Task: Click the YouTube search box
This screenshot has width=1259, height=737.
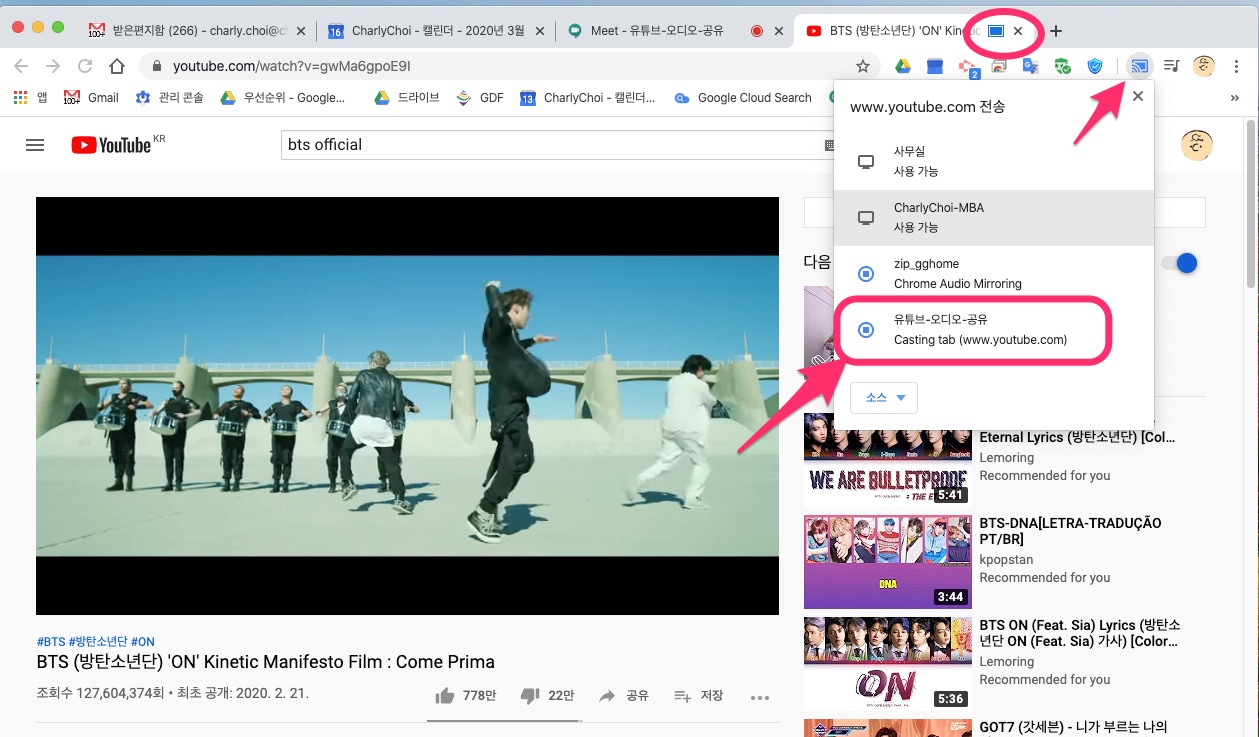Action: 555,145
